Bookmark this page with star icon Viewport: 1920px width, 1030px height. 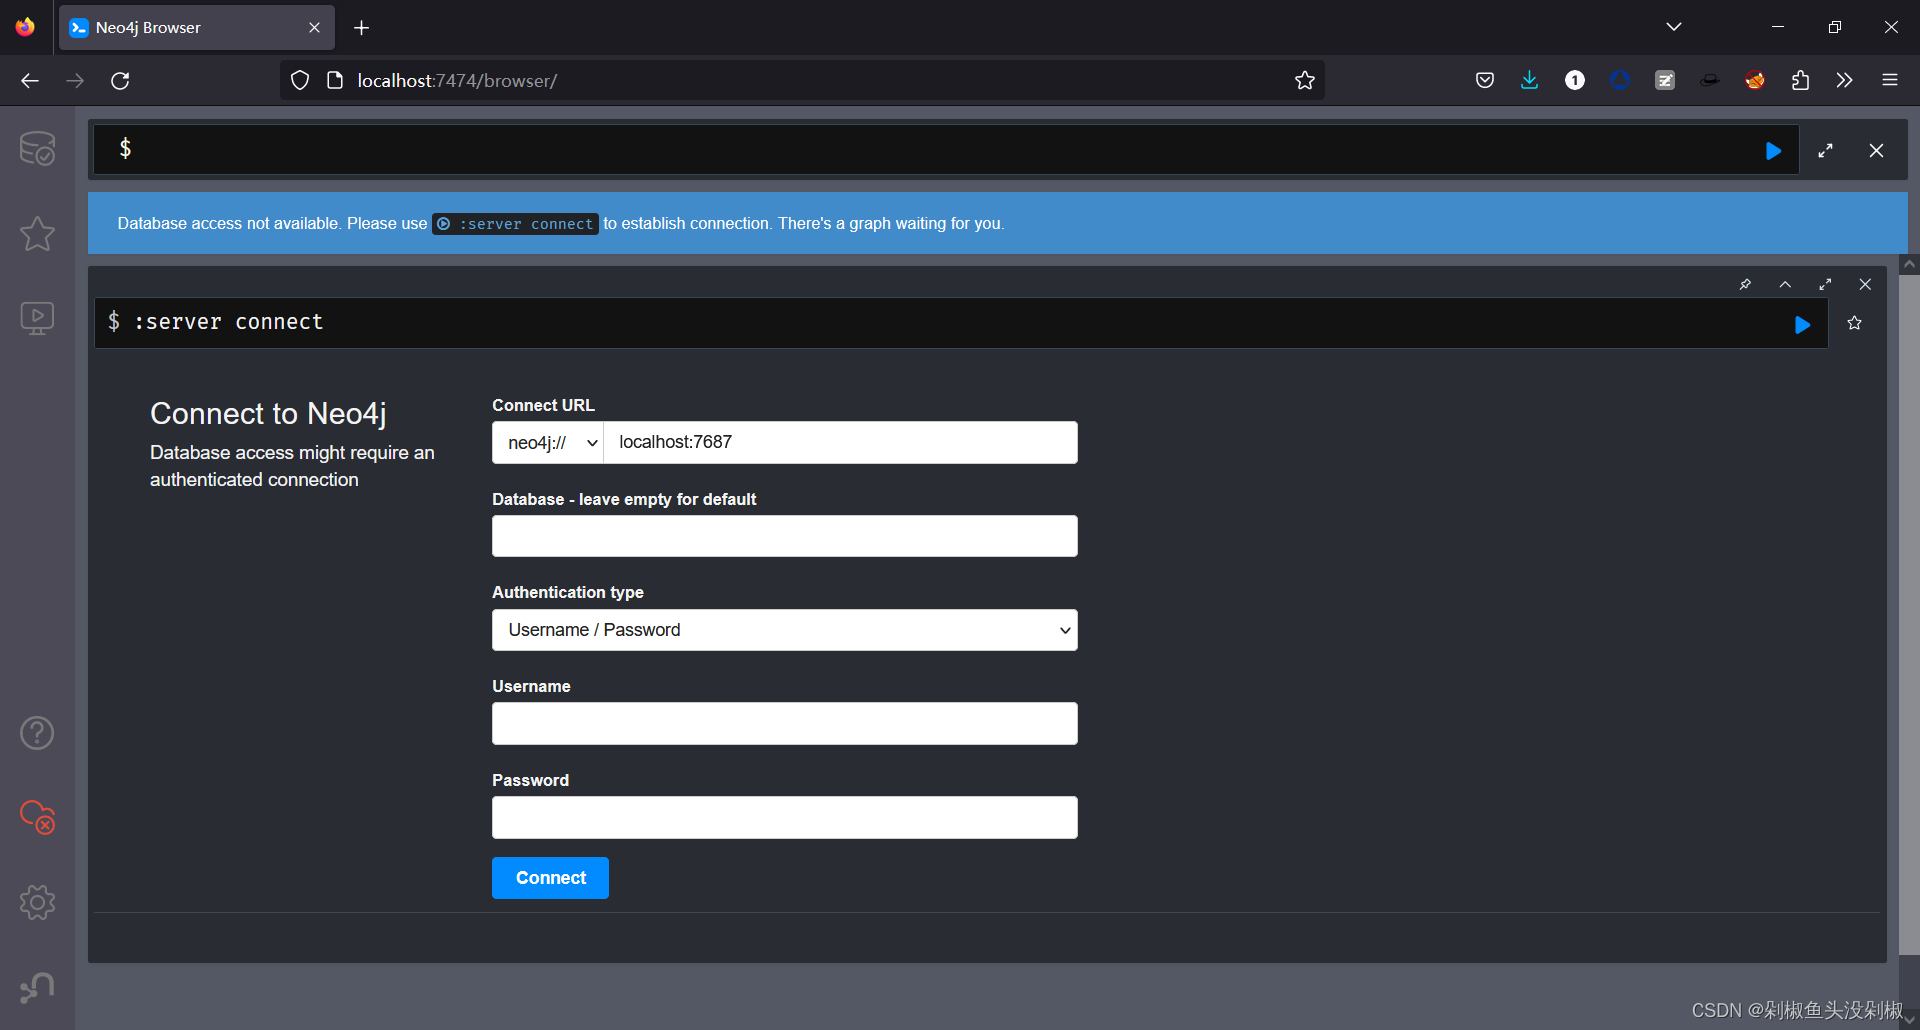point(1304,81)
